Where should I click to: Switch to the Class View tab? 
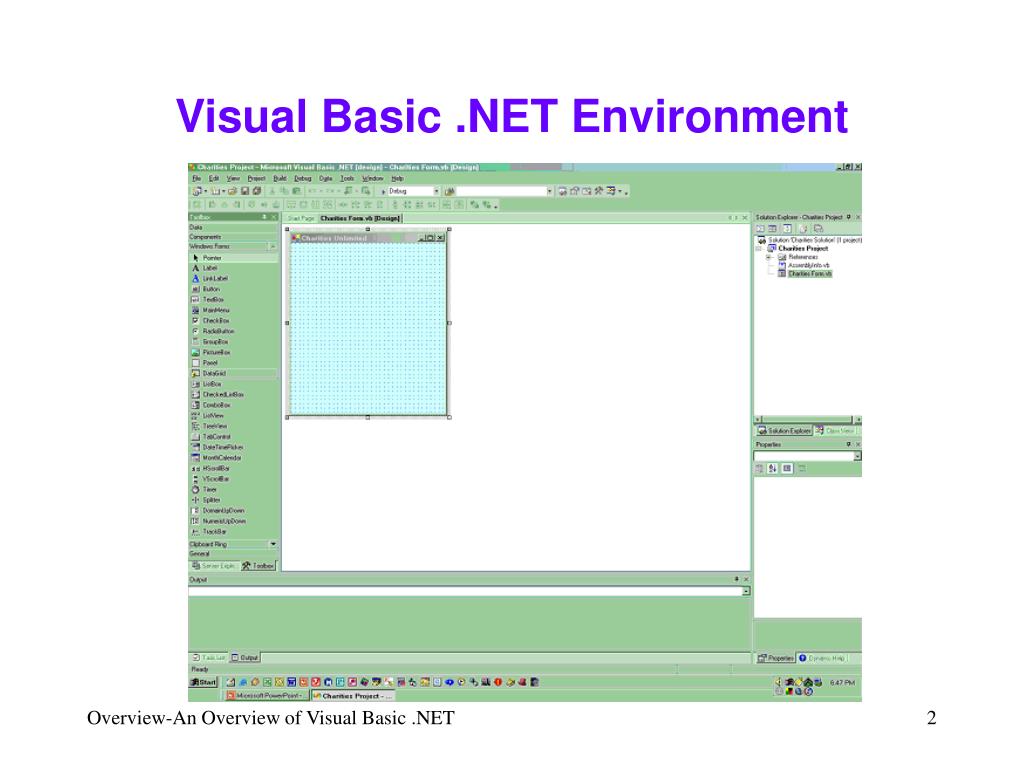pos(834,429)
